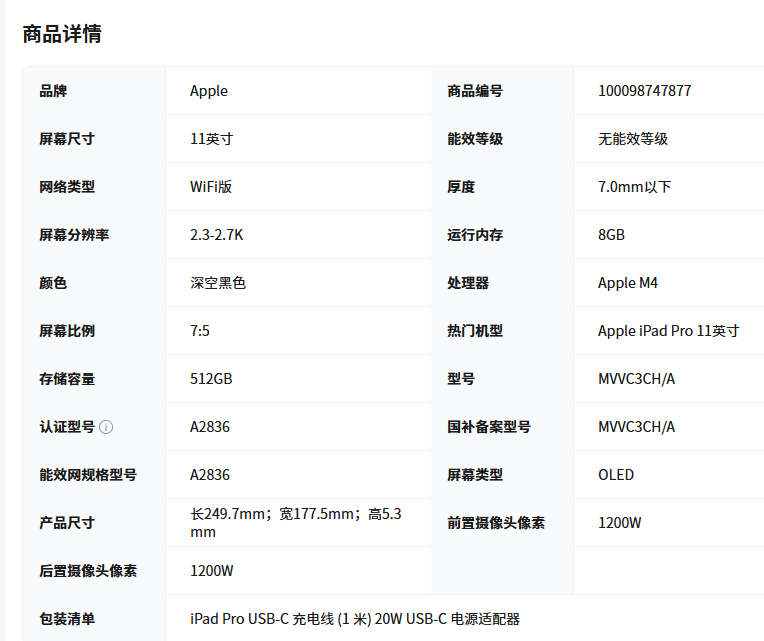Screen dimensions: 764x641
Task: Select 1200W in the 后置摄像头像素 row
Action: [x=211, y=571]
